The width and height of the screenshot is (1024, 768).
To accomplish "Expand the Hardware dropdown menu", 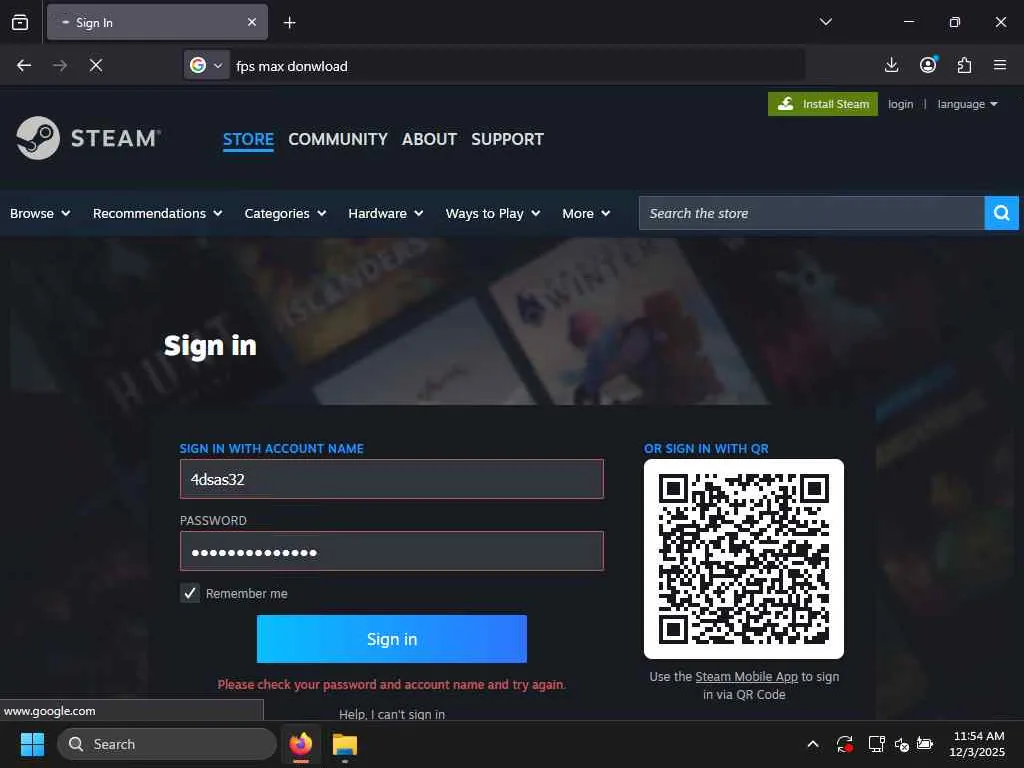I will (x=385, y=214).
